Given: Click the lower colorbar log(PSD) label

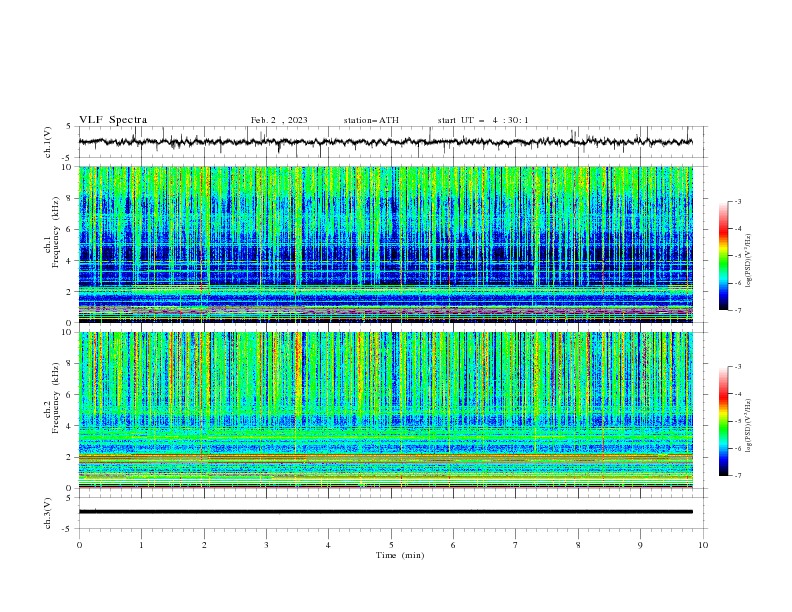Looking at the screenshot, I should 749,426.
